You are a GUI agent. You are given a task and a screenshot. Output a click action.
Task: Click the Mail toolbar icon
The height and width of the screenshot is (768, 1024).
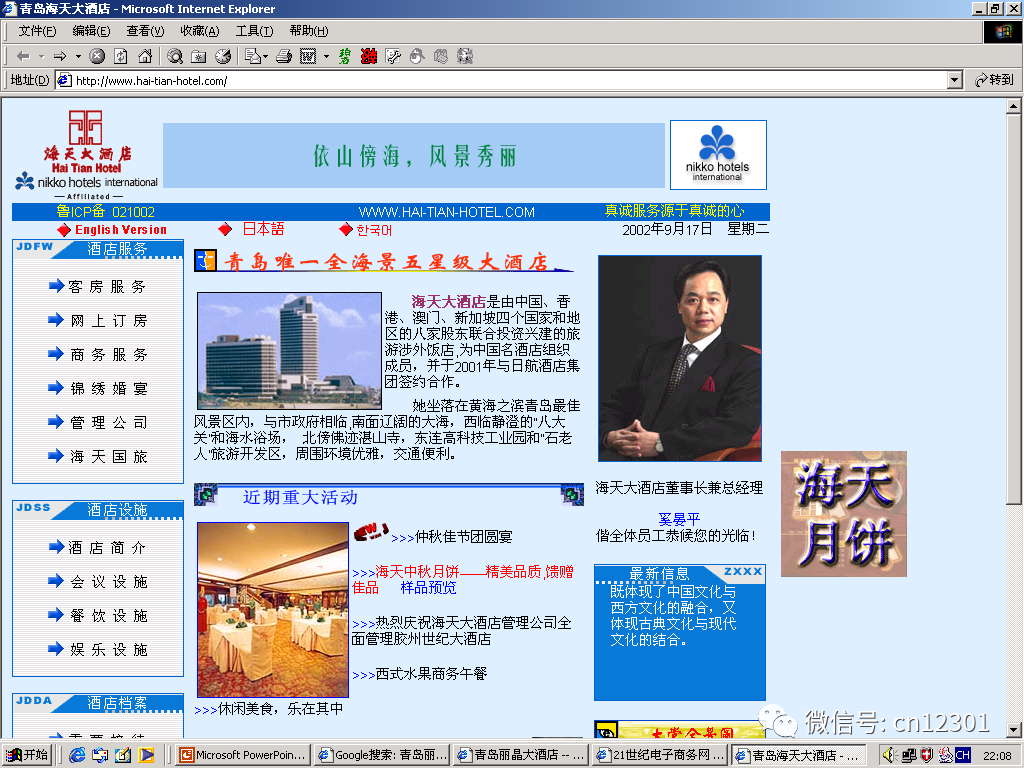(x=252, y=57)
